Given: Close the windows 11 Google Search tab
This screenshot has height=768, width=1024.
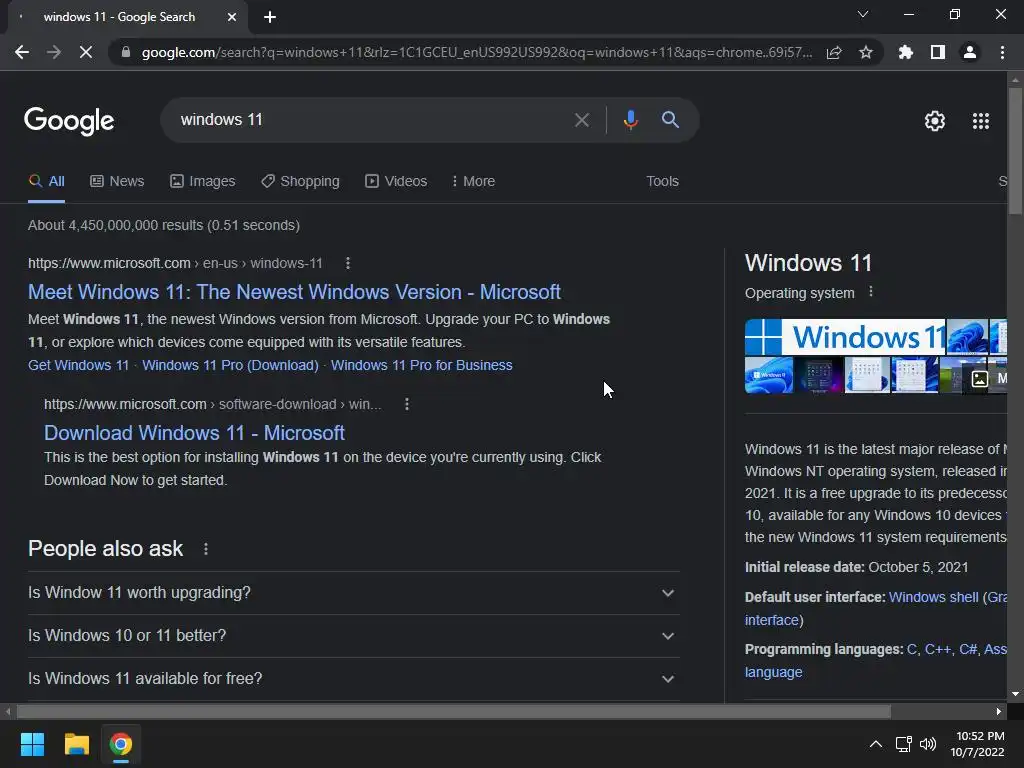Looking at the screenshot, I should (x=232, y=17).
